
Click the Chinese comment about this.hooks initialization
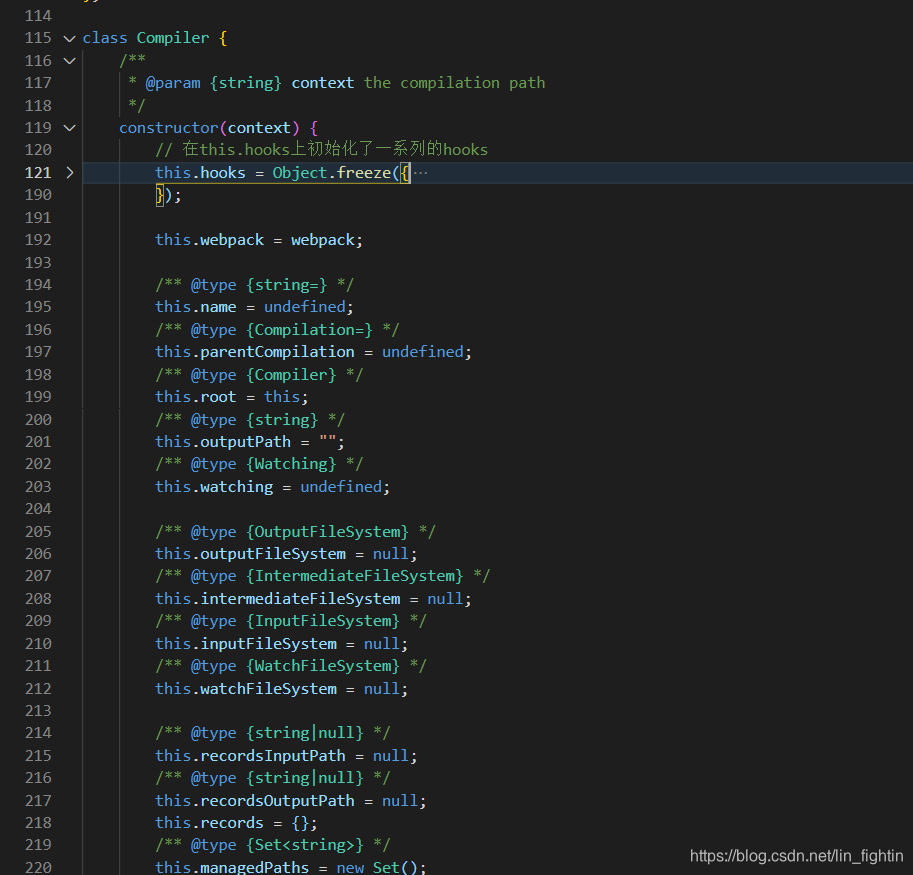point(321,150)
